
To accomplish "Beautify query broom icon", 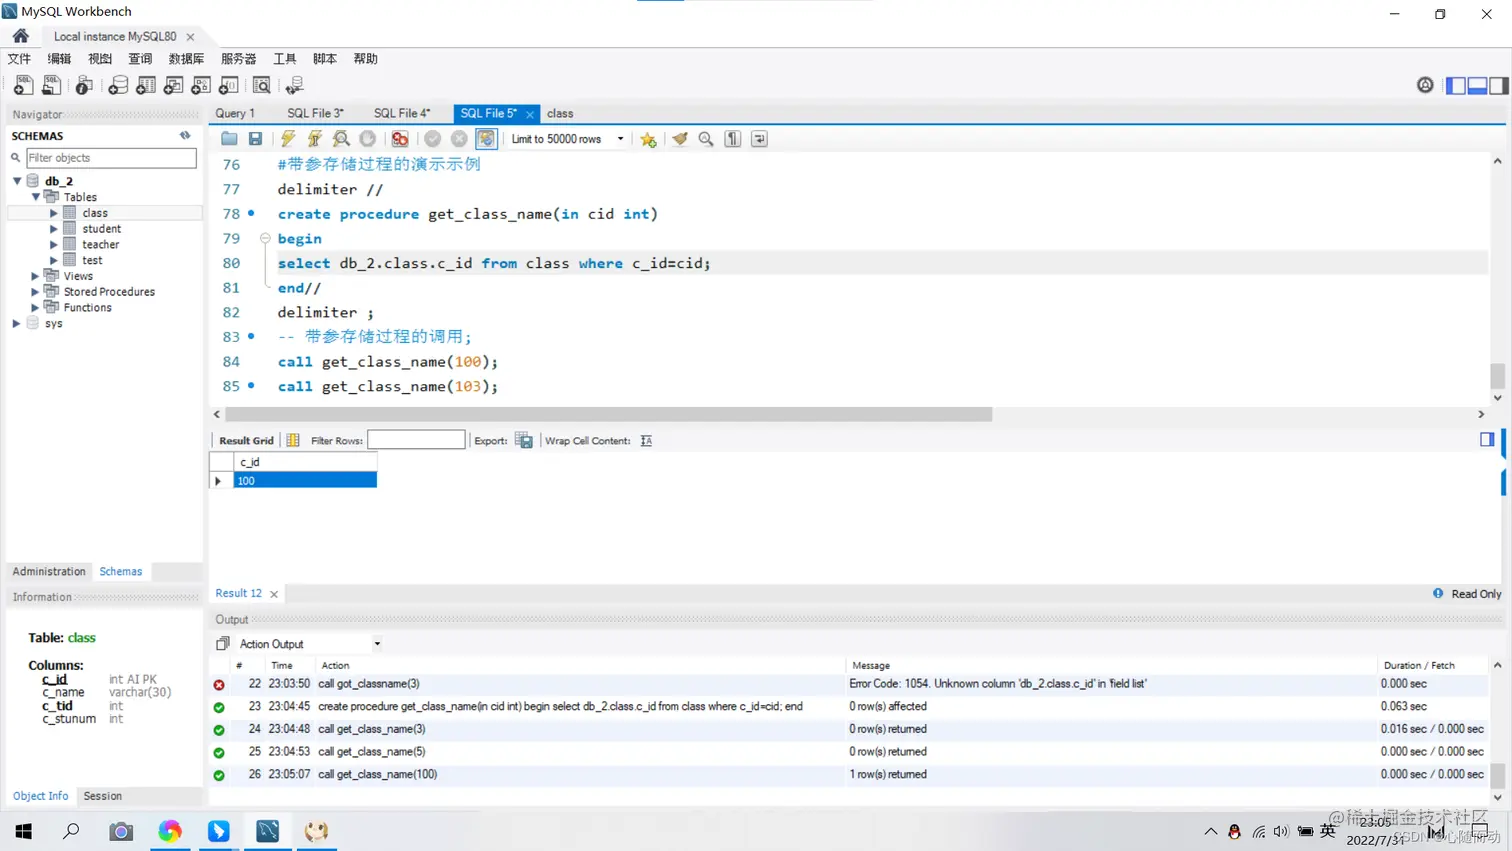I will tap(680, 139).
